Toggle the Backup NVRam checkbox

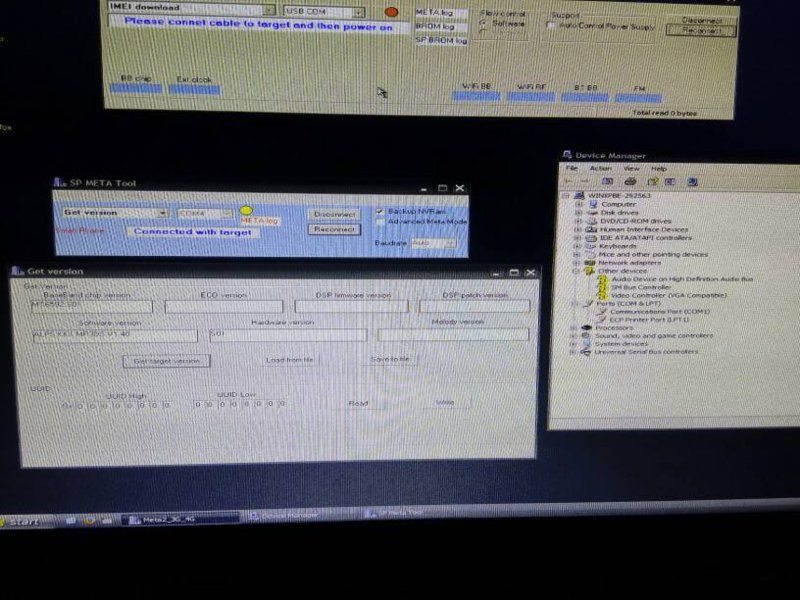[x=379, y=211]
